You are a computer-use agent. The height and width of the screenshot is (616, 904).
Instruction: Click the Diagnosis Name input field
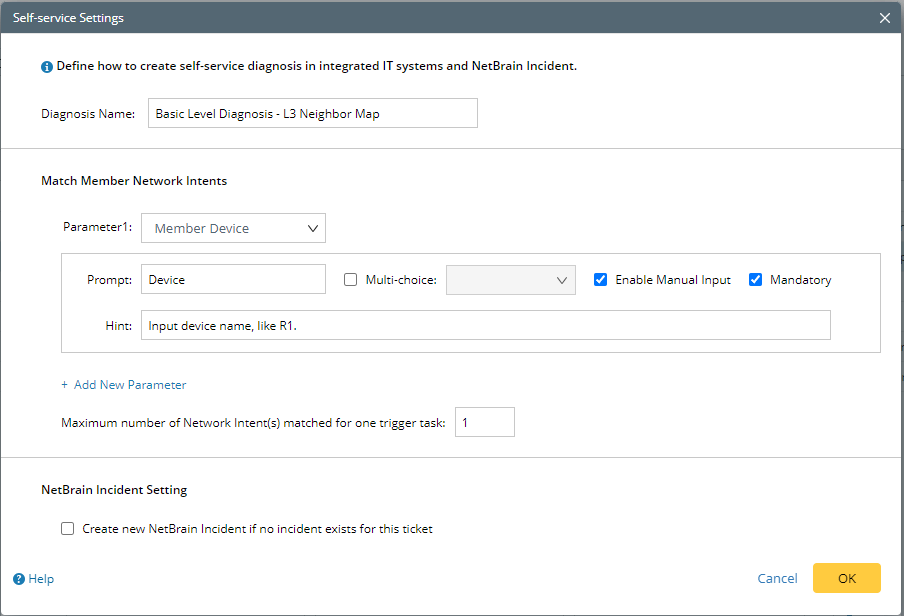(x=312, y=113)
